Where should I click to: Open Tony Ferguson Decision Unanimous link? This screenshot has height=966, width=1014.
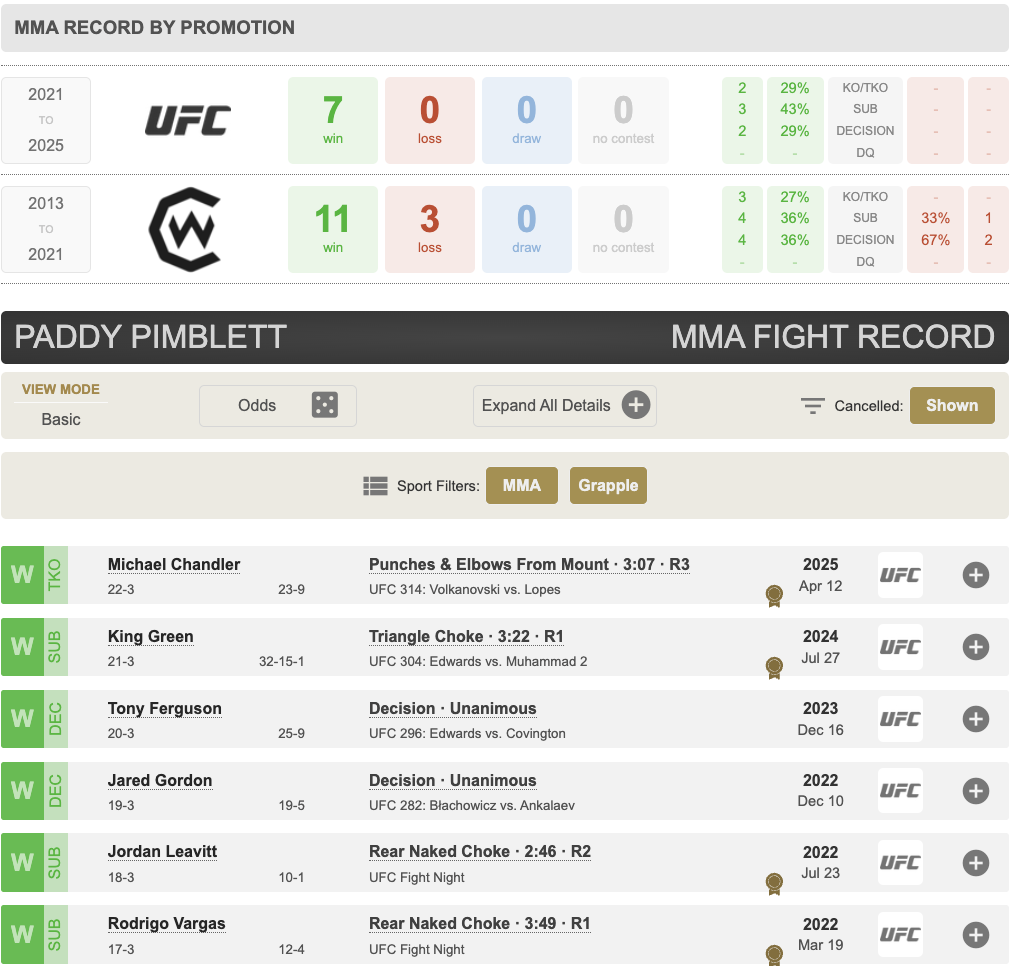[x=453, y=708]
